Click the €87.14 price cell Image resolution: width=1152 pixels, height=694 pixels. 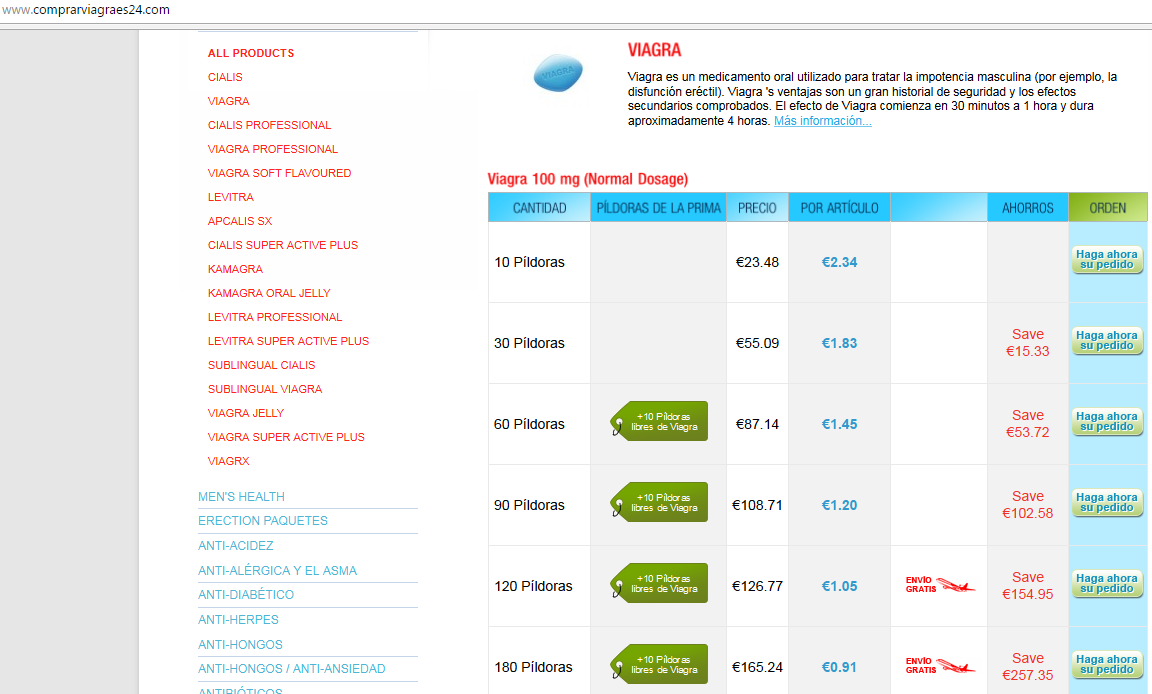tap(757, 424)
